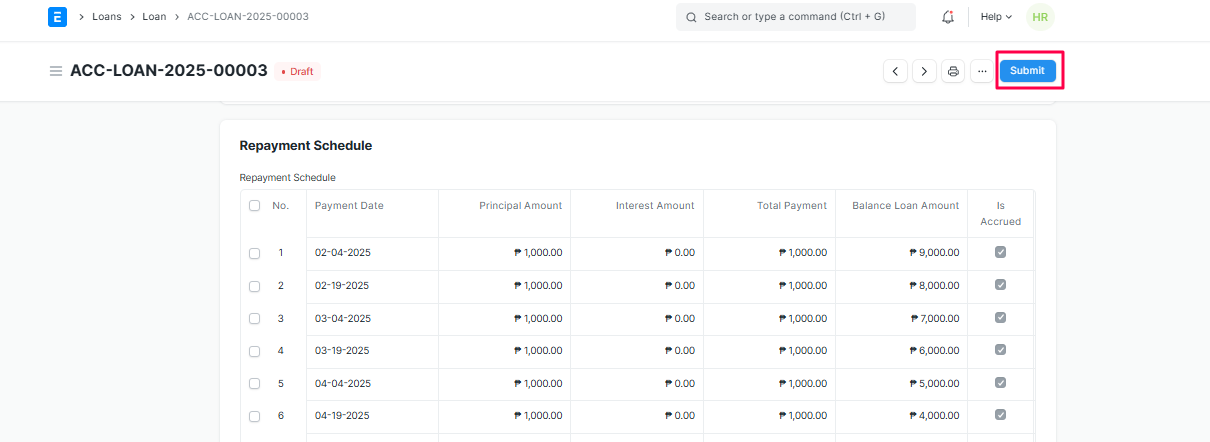The image size is (1210, 442).
Task: Check the row 5 selection checkbox
Action: coord(254,384)
